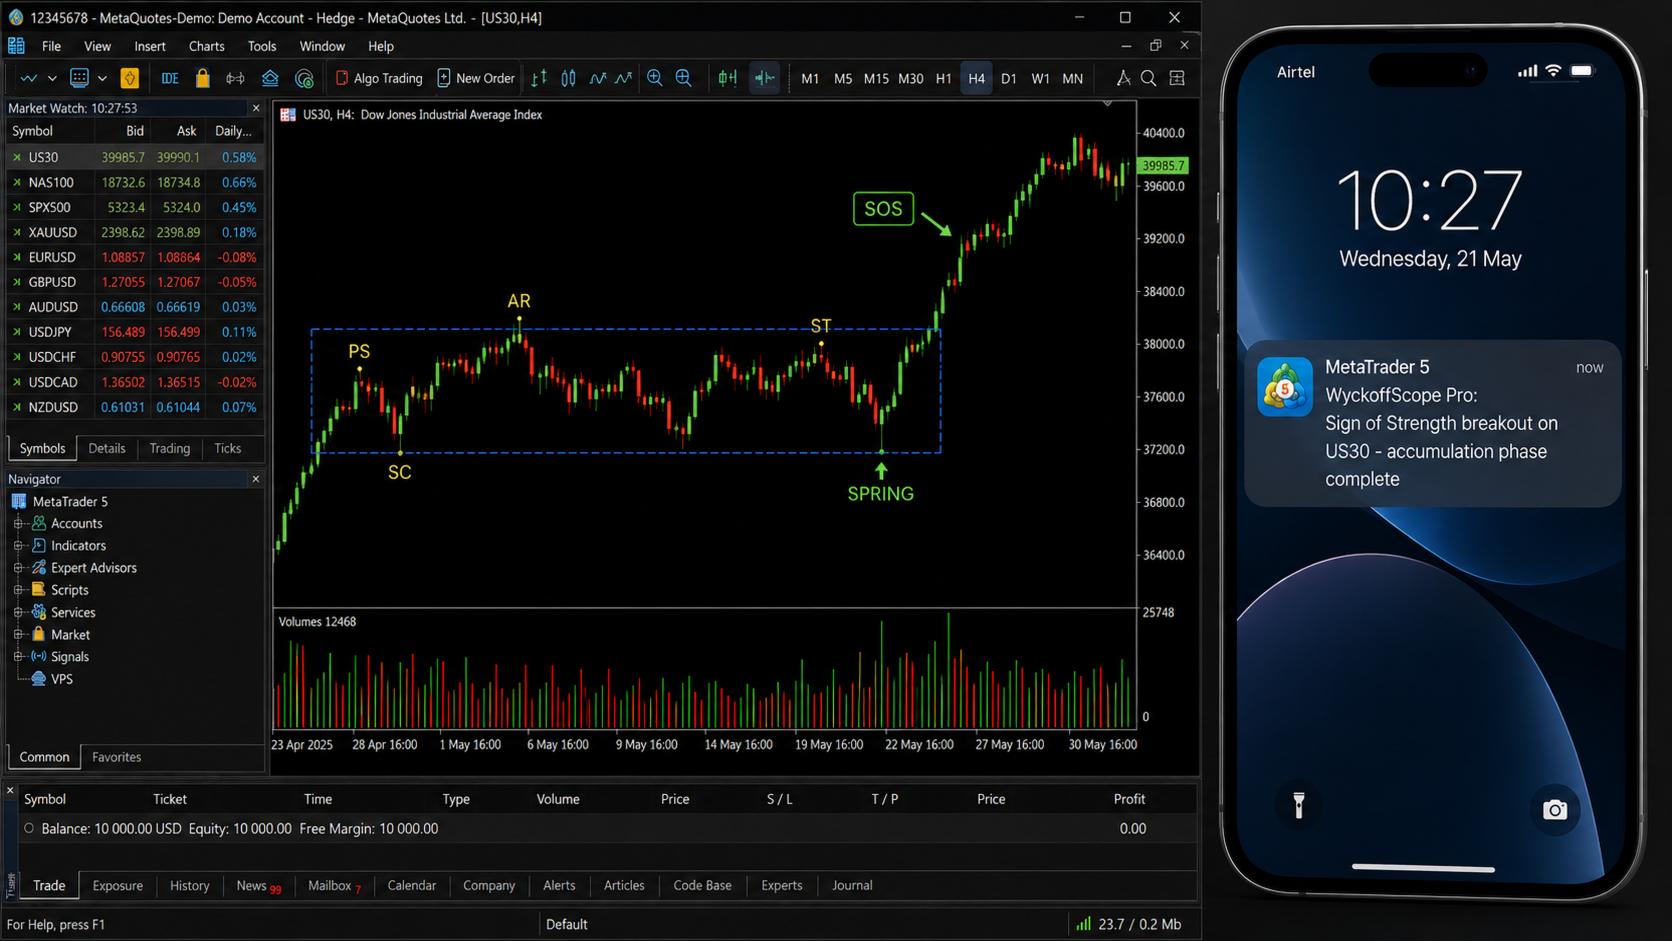Expand the Expert Advisors tree node
The height and width of the screenshot is (941, 1672).
(x=18, y=567)
